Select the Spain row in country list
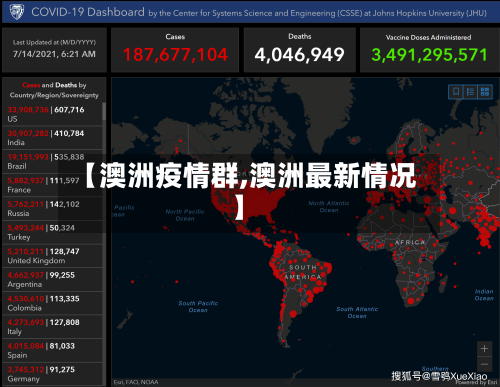 coord(53,351)
